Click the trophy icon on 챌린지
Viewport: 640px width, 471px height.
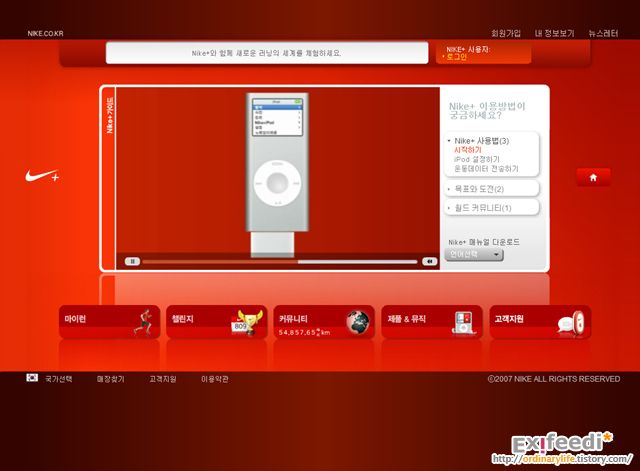pos(248,322)
